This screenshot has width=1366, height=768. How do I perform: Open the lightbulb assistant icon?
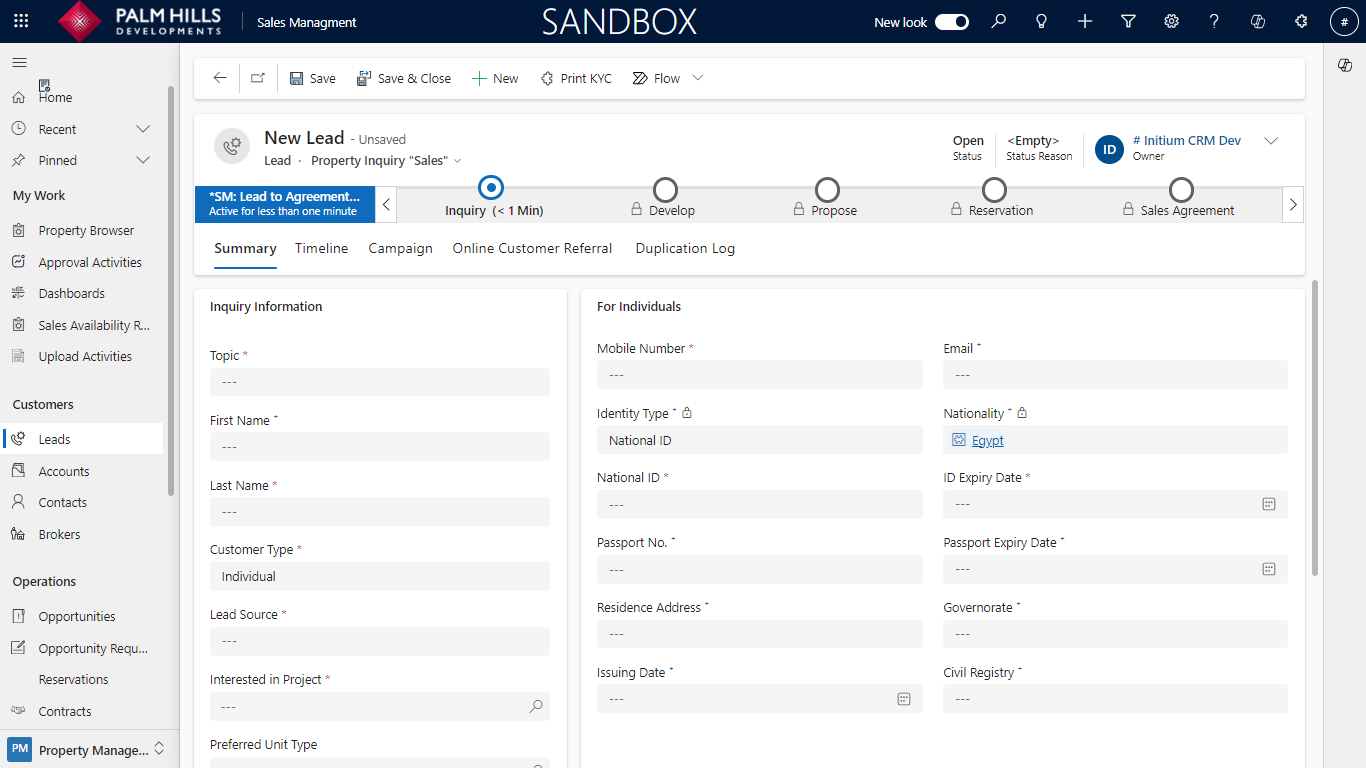(x=1041, y=21)
